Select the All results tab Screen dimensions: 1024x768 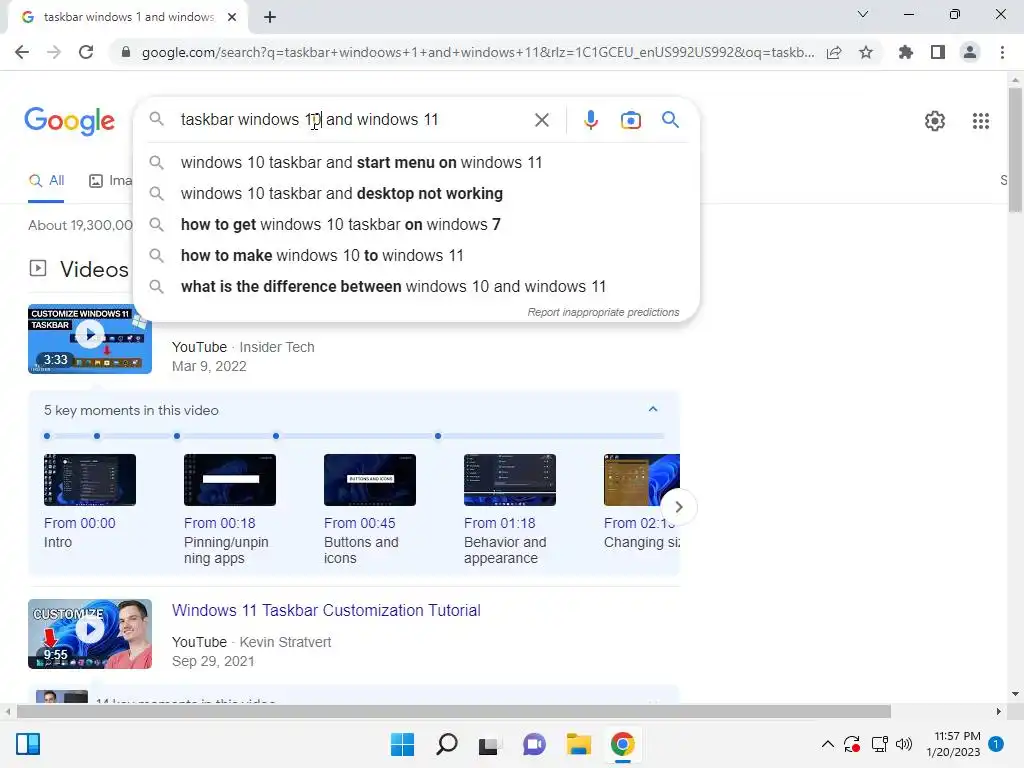(x=46, y=181)
